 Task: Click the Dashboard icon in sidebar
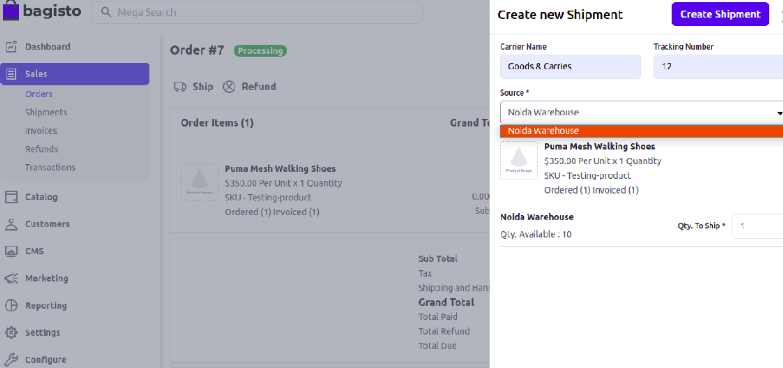click(x=11, y=47)
